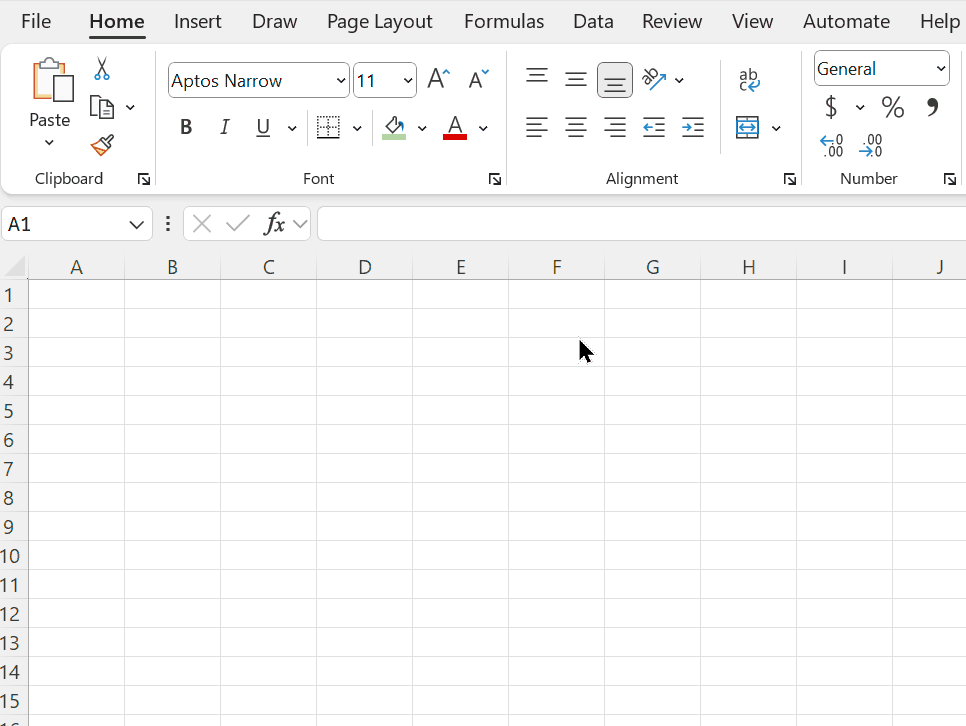966x726 pixels.
Task: Align text right
Action: 615,128
